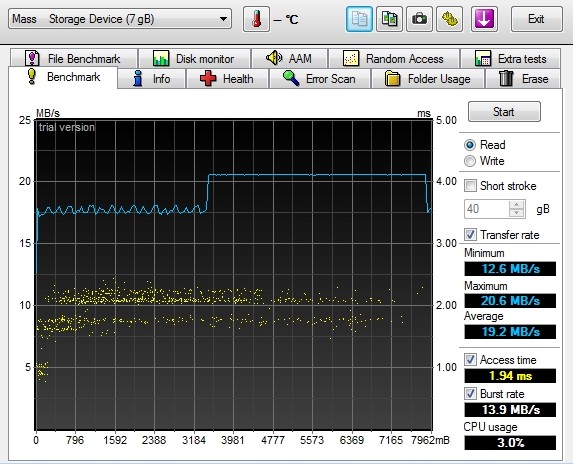Click the Start benchmark button

pos(504,112)
